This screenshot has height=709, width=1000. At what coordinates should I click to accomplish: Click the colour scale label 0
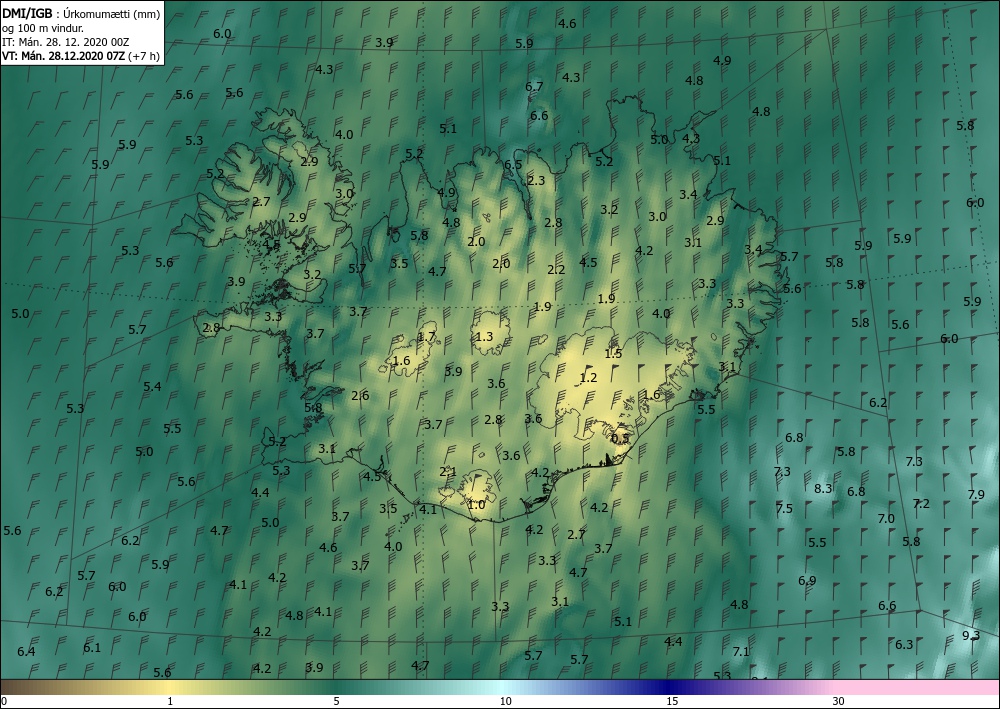[4, 701]
